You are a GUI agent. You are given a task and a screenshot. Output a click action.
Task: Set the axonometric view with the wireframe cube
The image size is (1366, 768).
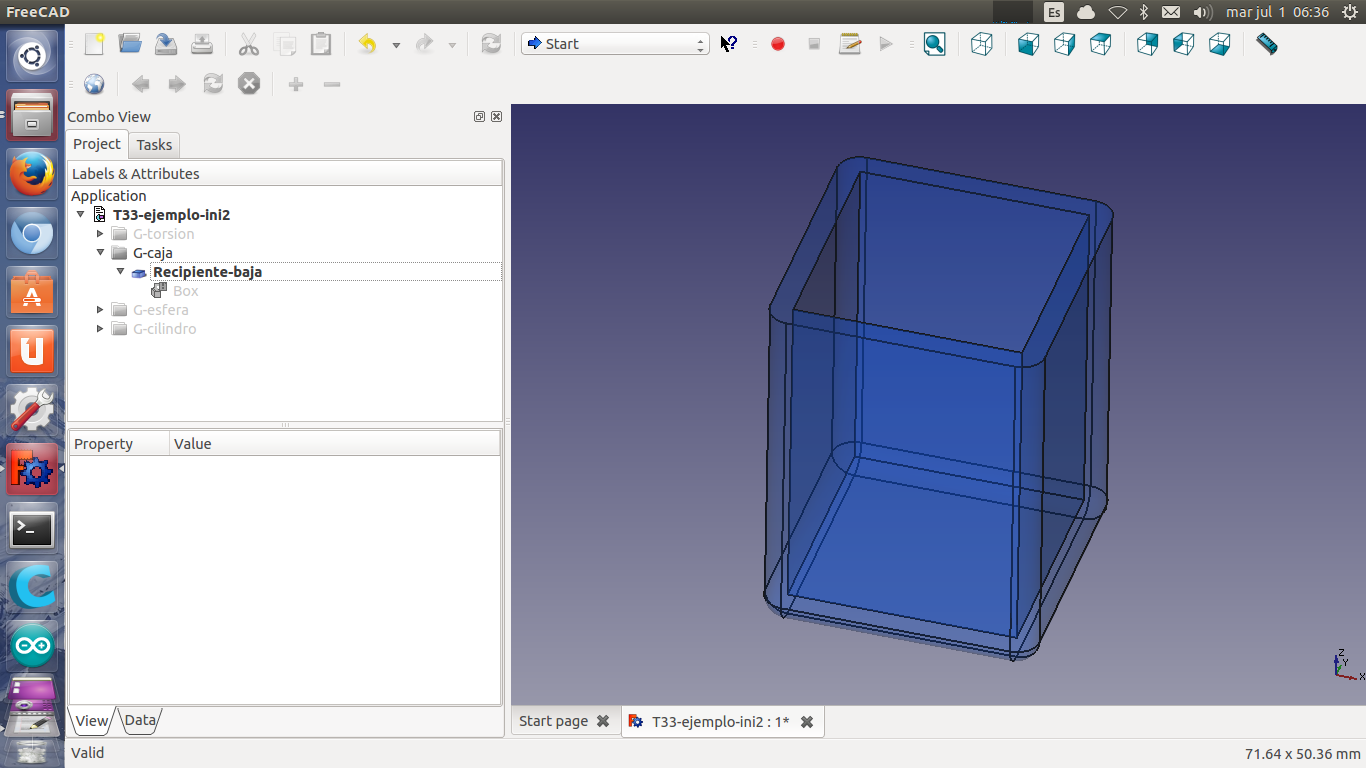pyautogui.click(x=982, y=44)
